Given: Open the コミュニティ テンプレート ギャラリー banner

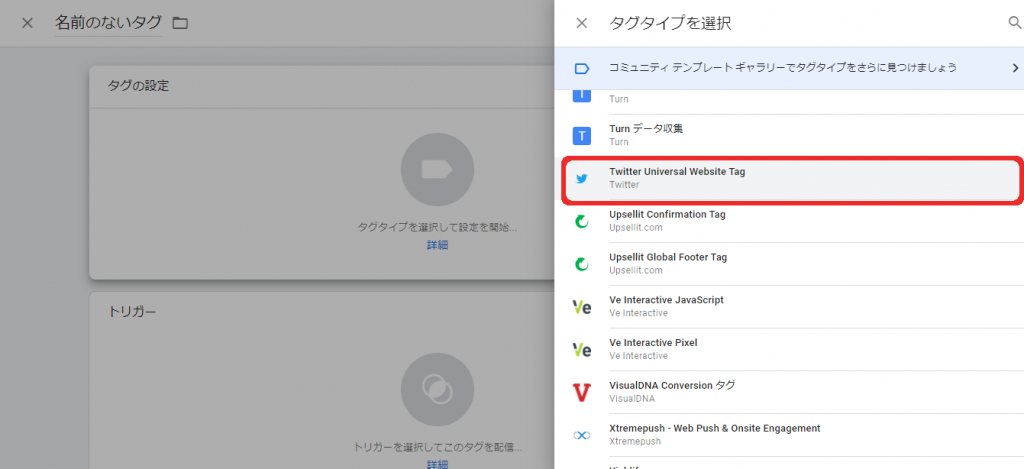Looking at the screenshot, I should 789,68.
